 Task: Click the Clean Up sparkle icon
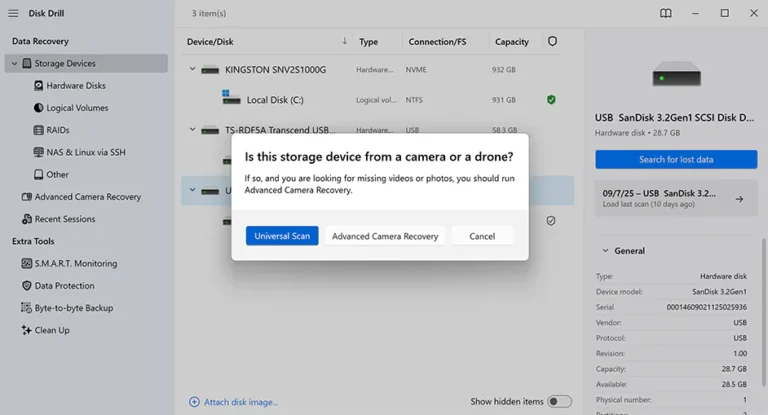tap(26, 330)
